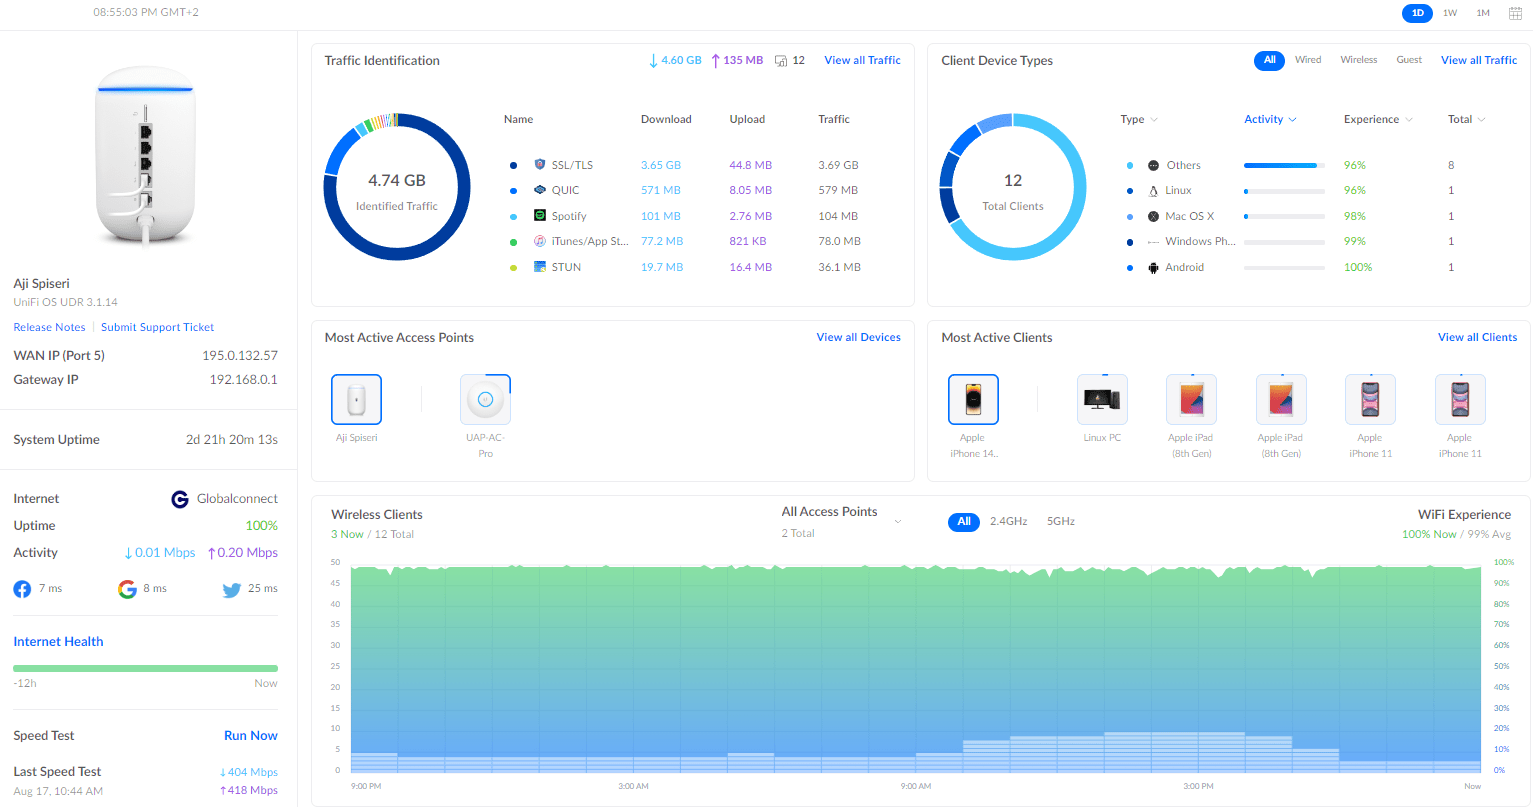Image resolution: width=1533 pixels, height=807 pixels.
Task: Select the UAP-AC-Pro access point icon
Action: point(485,400)
